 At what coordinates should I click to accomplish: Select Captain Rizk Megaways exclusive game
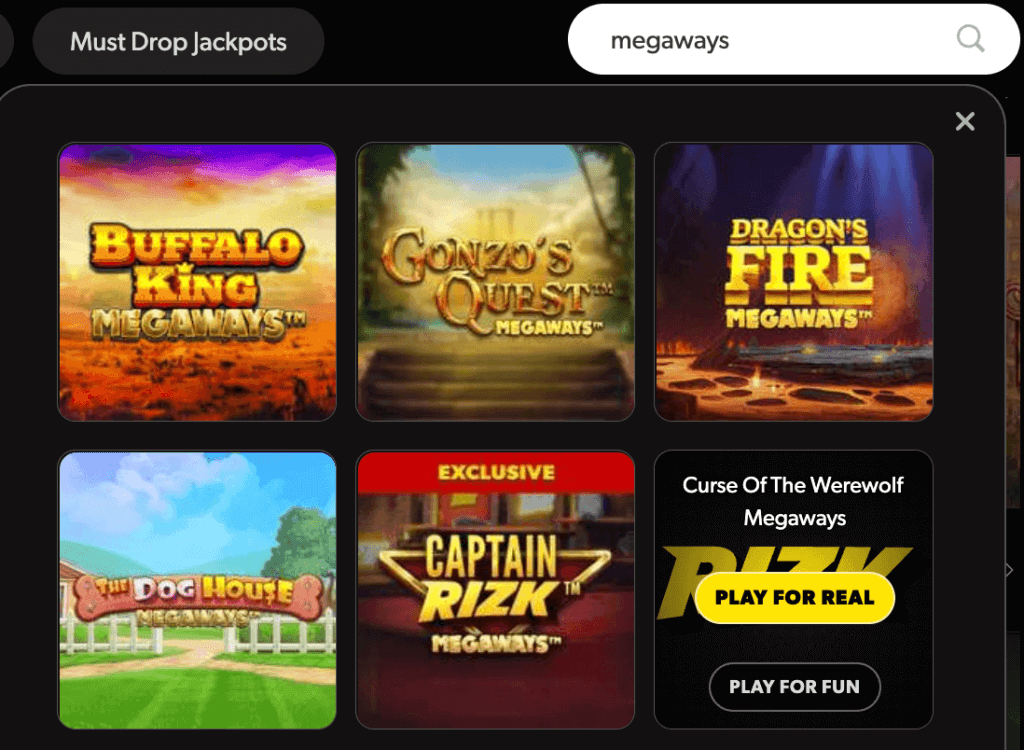click(495, 590)
